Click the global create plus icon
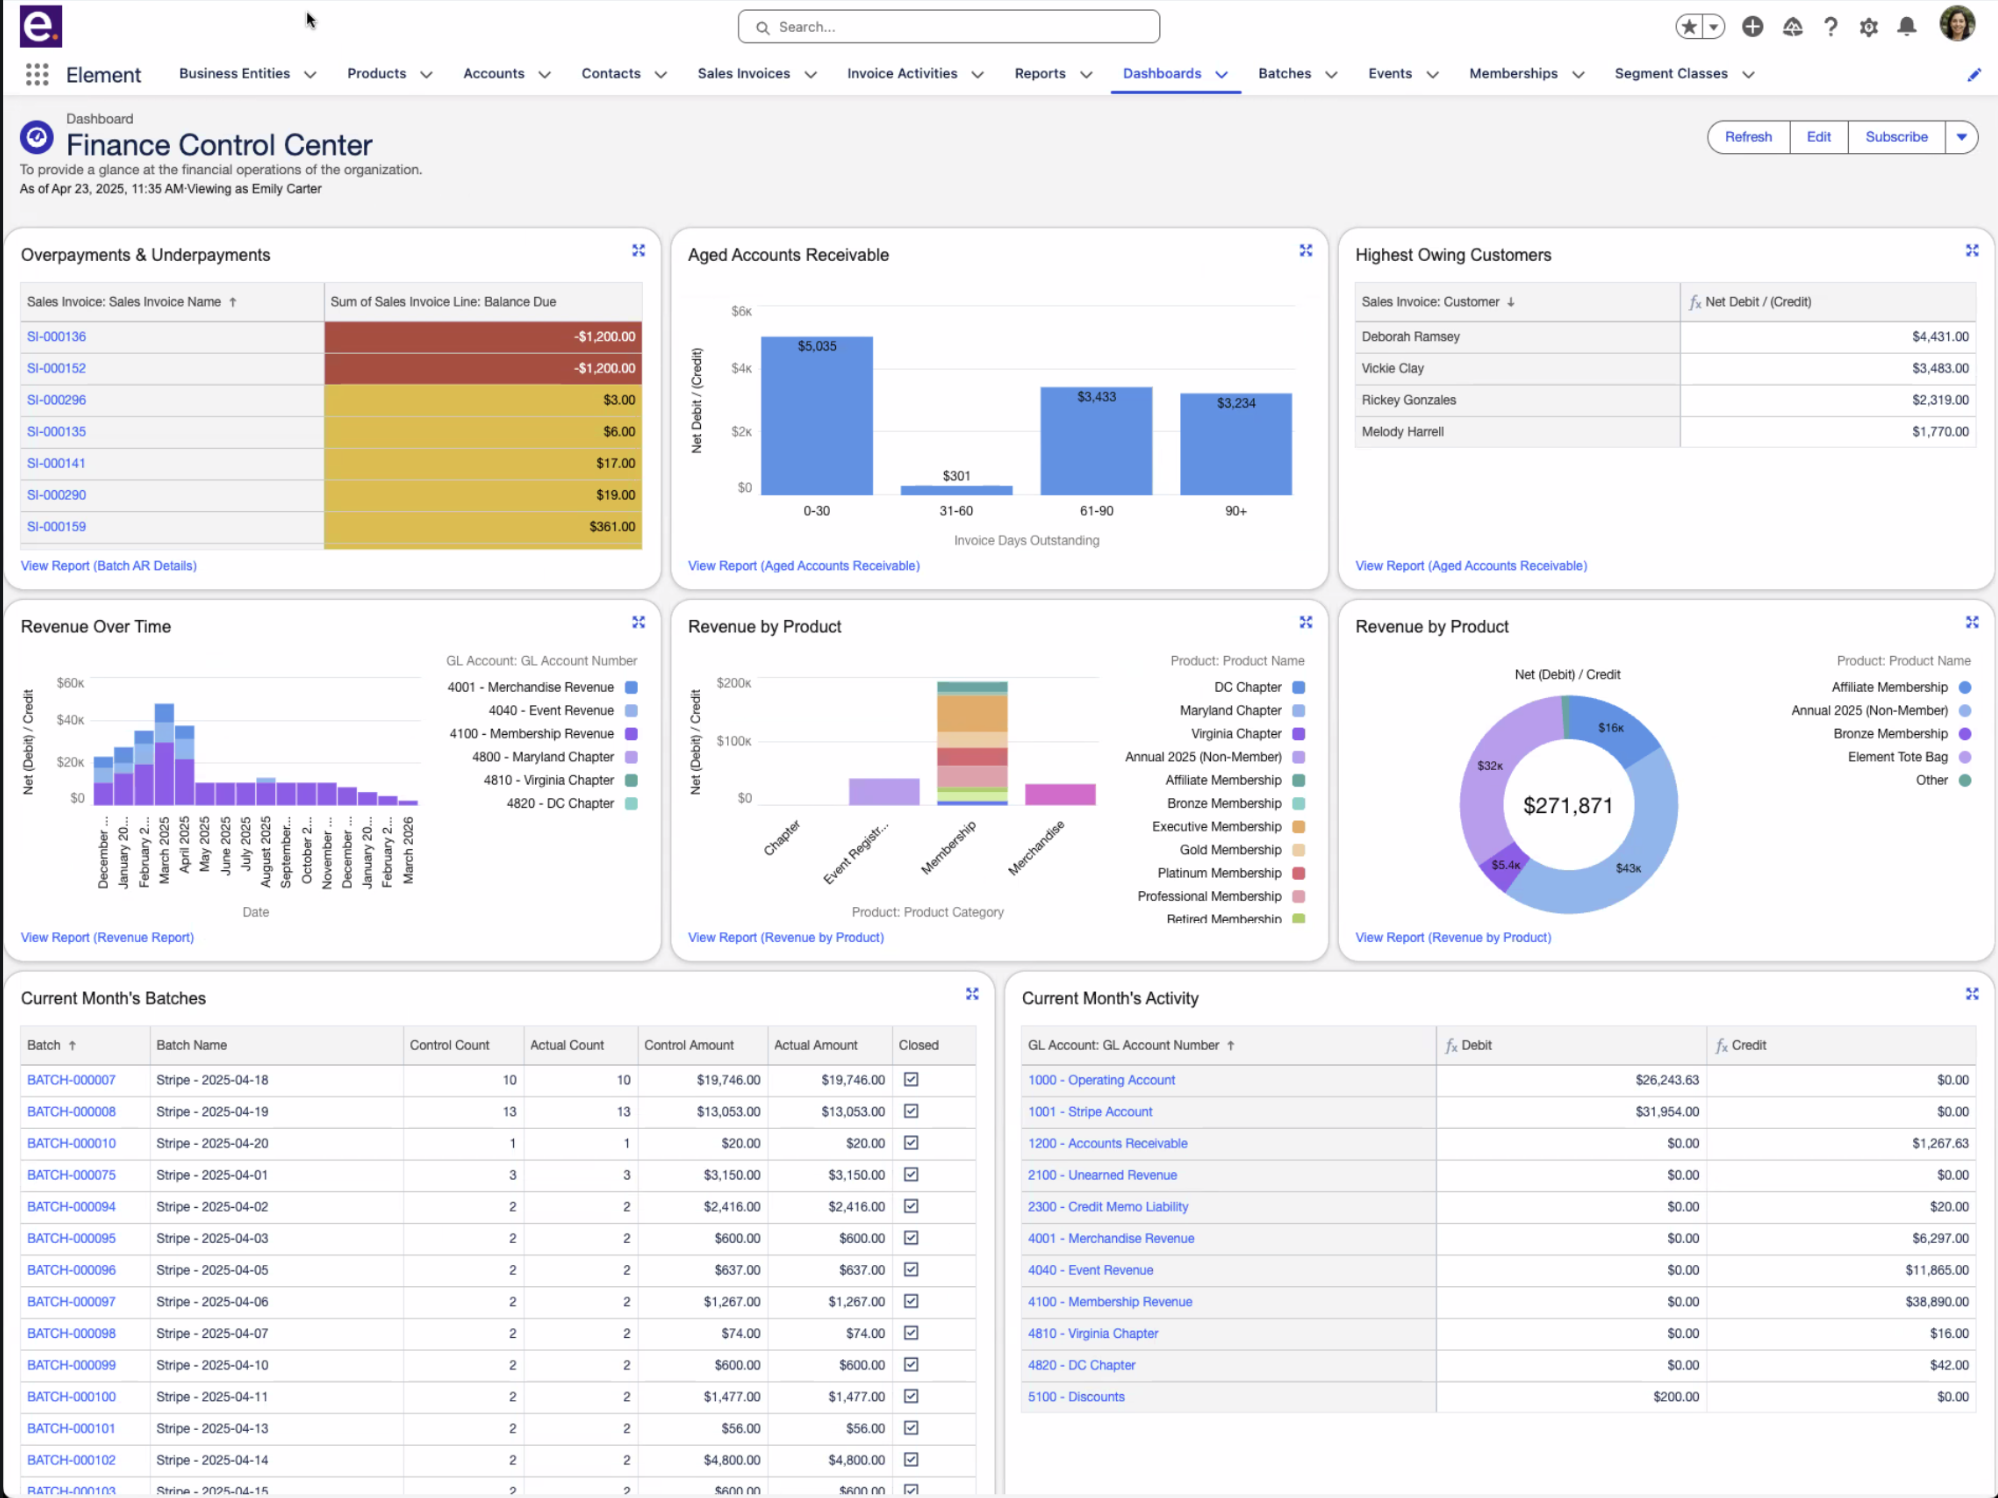The image size is (1998, 1498). coord(1752,27)
